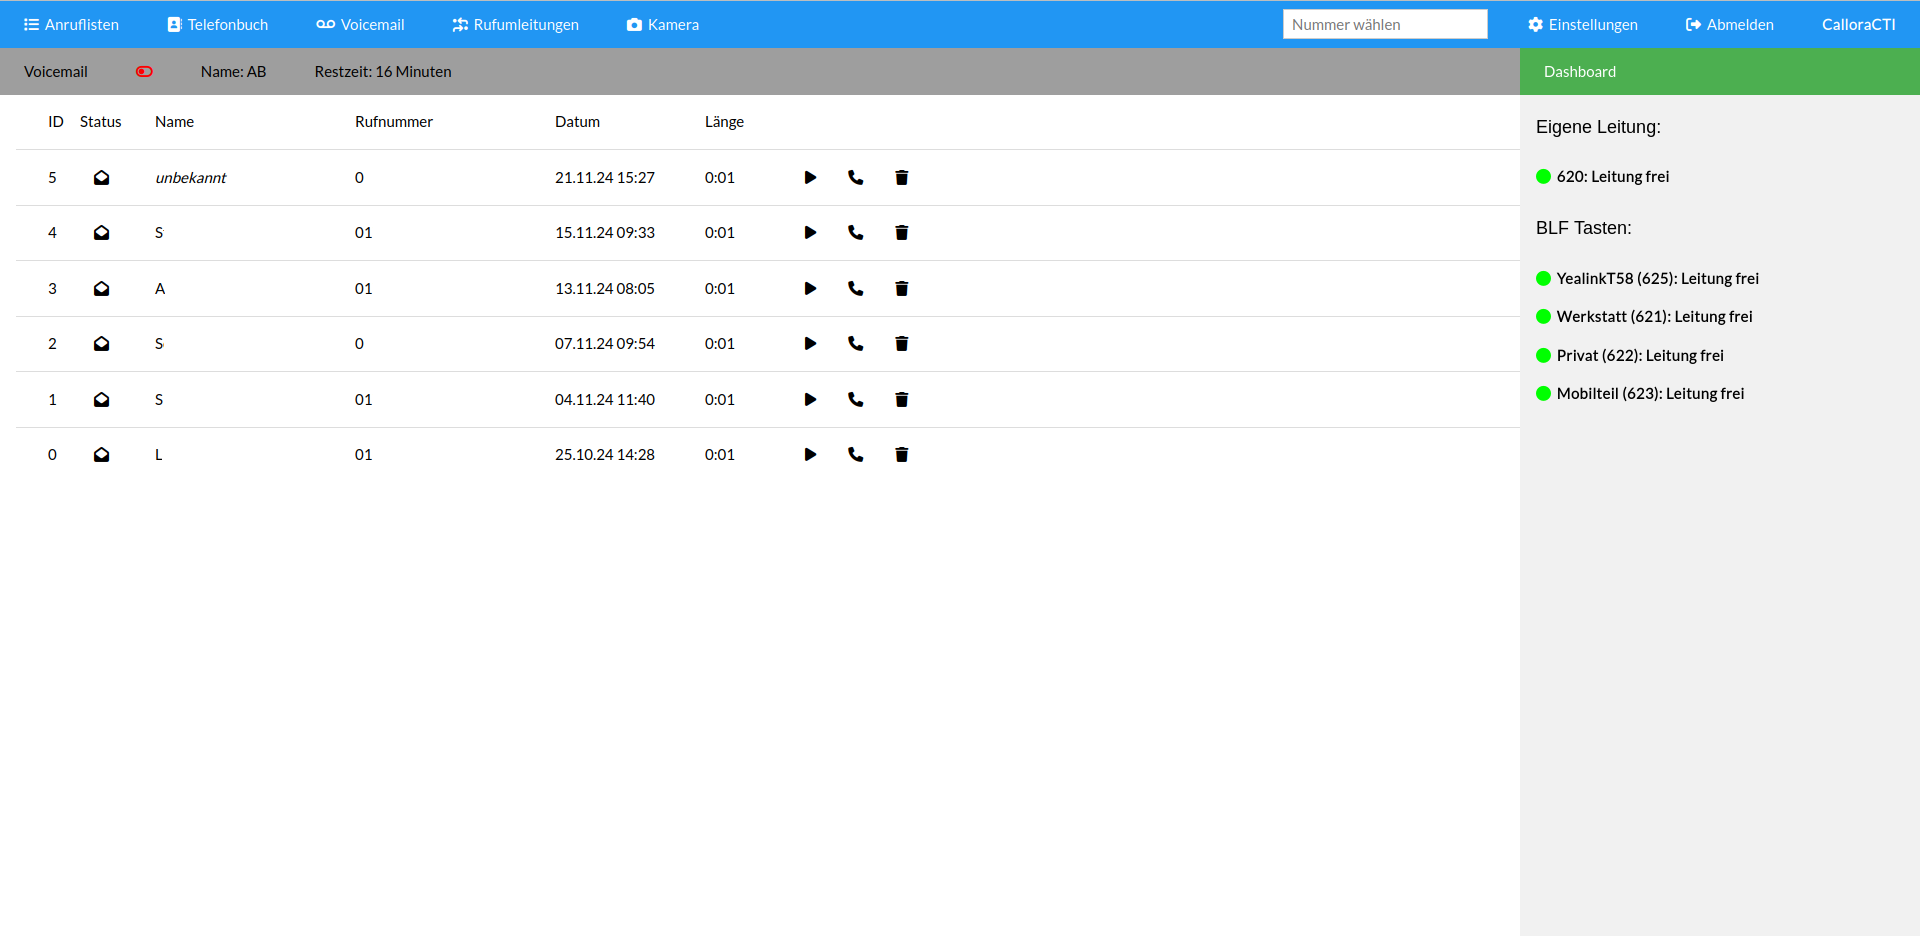The height and width of the screenshot is (936, 1920).
Task: Click BLF key Privat (622)
Action: [x=1630, y=356]
